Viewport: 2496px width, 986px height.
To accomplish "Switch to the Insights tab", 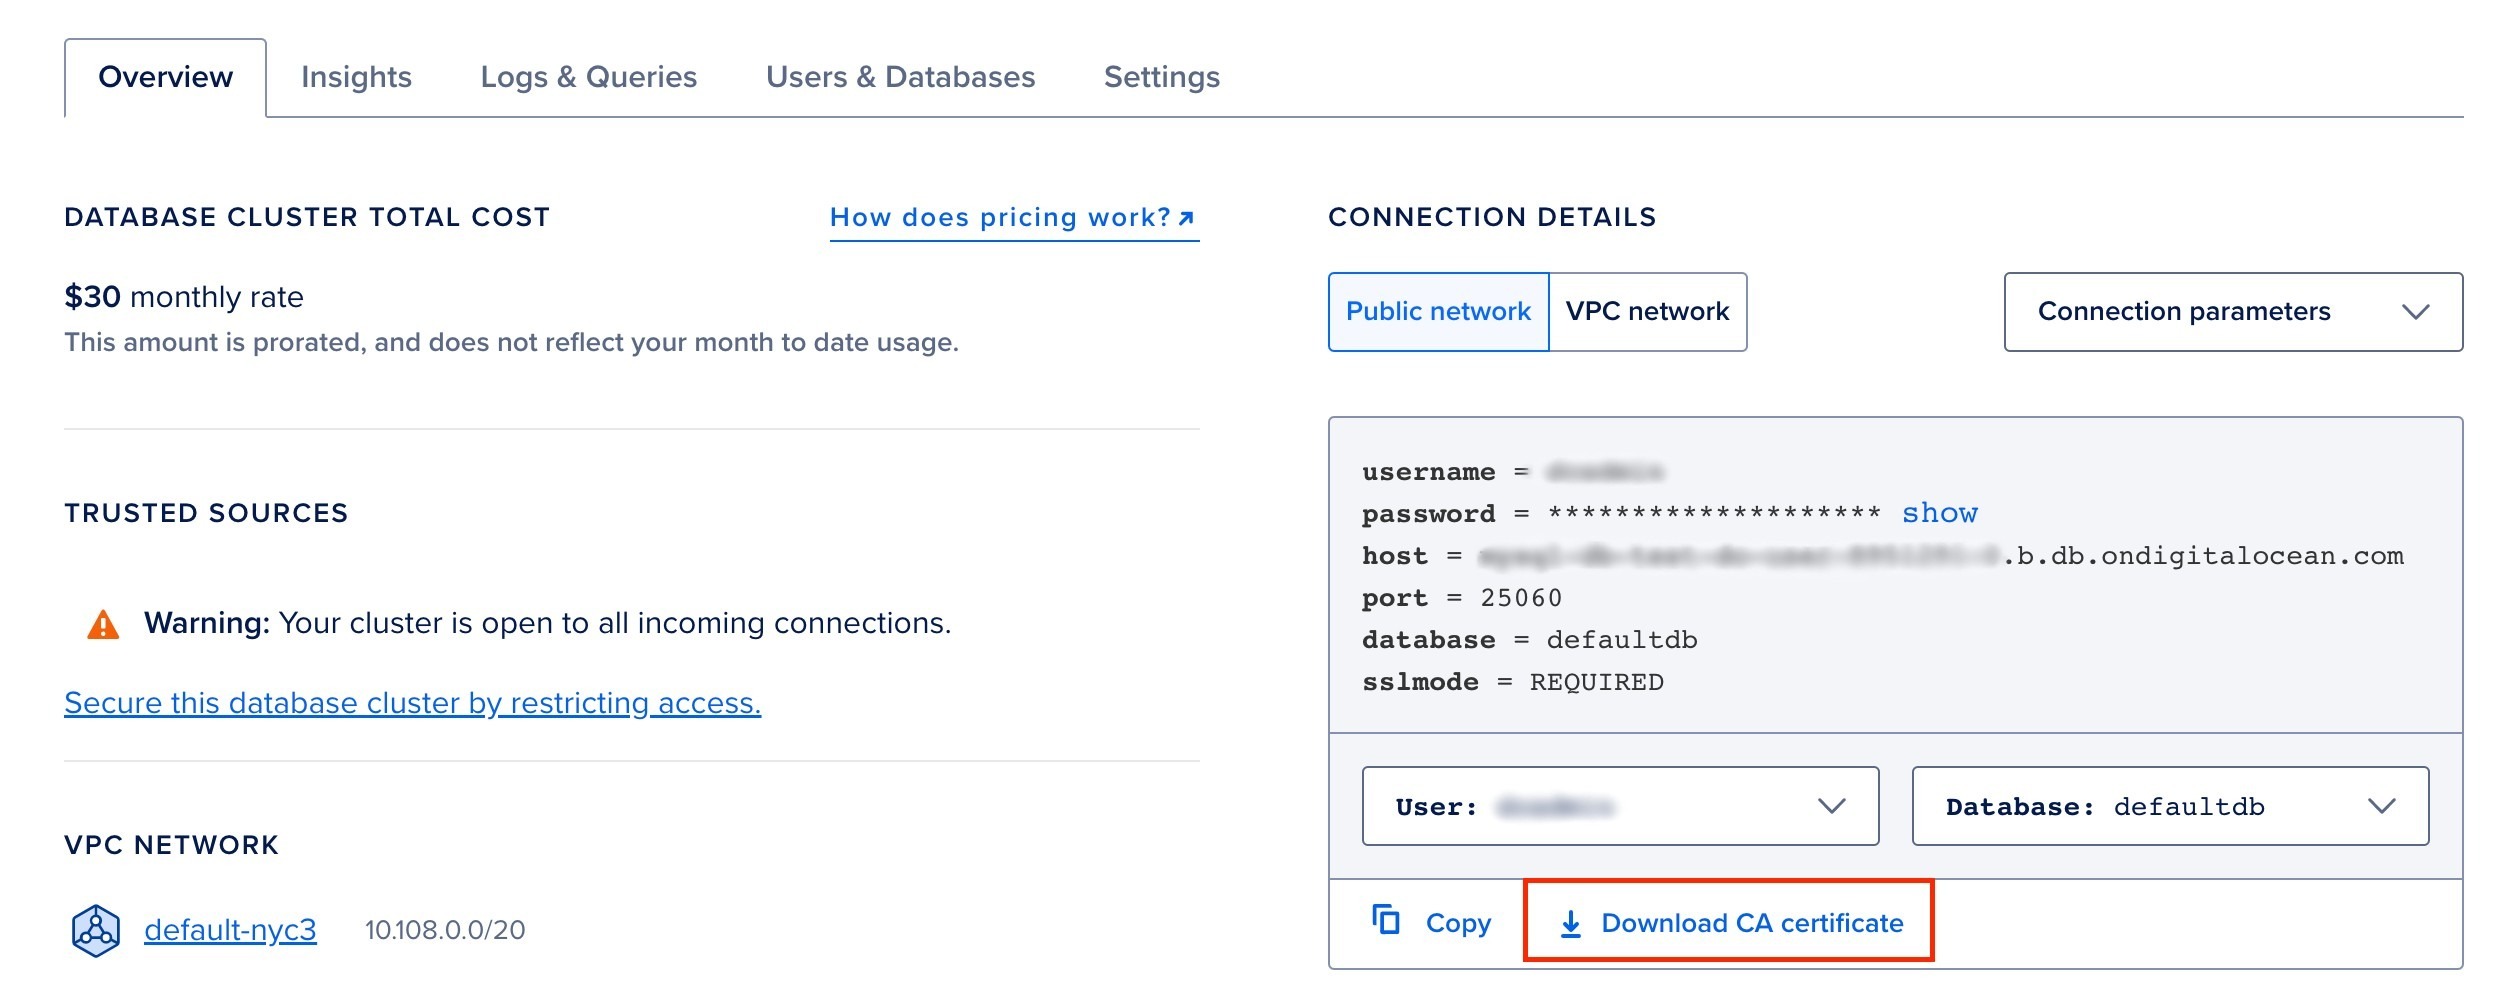I will pos(358,75).
